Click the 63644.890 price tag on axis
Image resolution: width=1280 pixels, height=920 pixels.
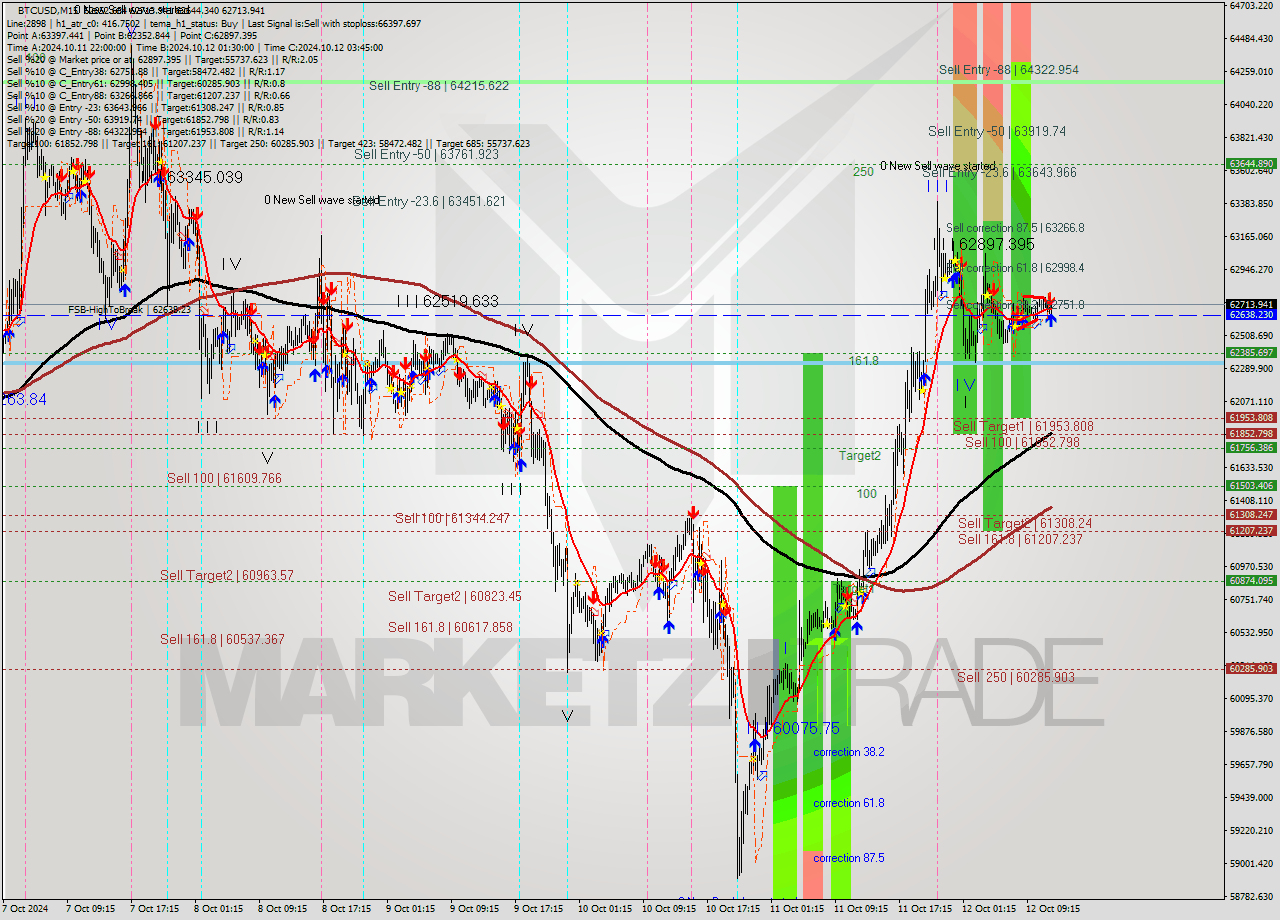[x=1251, y=163]
